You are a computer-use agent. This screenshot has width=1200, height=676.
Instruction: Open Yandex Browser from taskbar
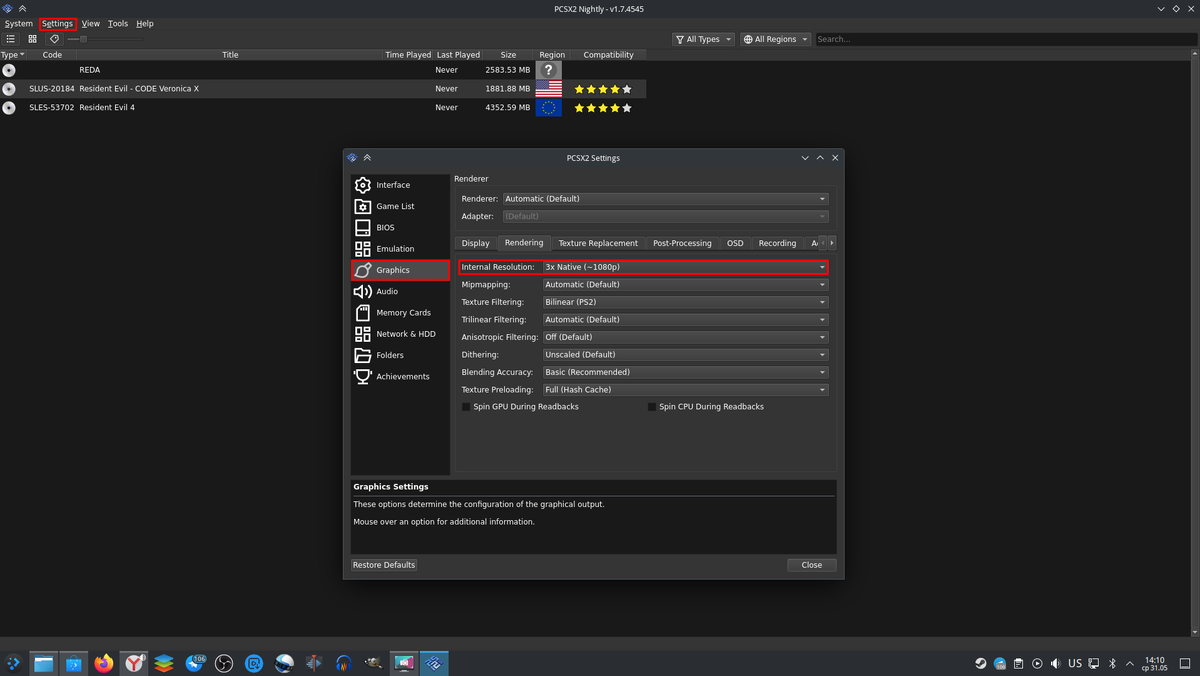click(134, 663)
